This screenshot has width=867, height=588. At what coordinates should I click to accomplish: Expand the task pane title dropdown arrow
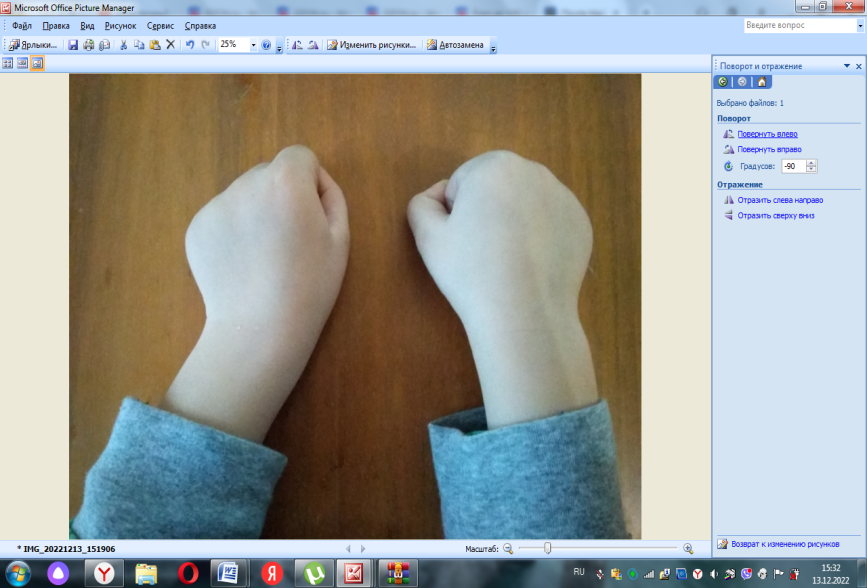click(845, 66)
